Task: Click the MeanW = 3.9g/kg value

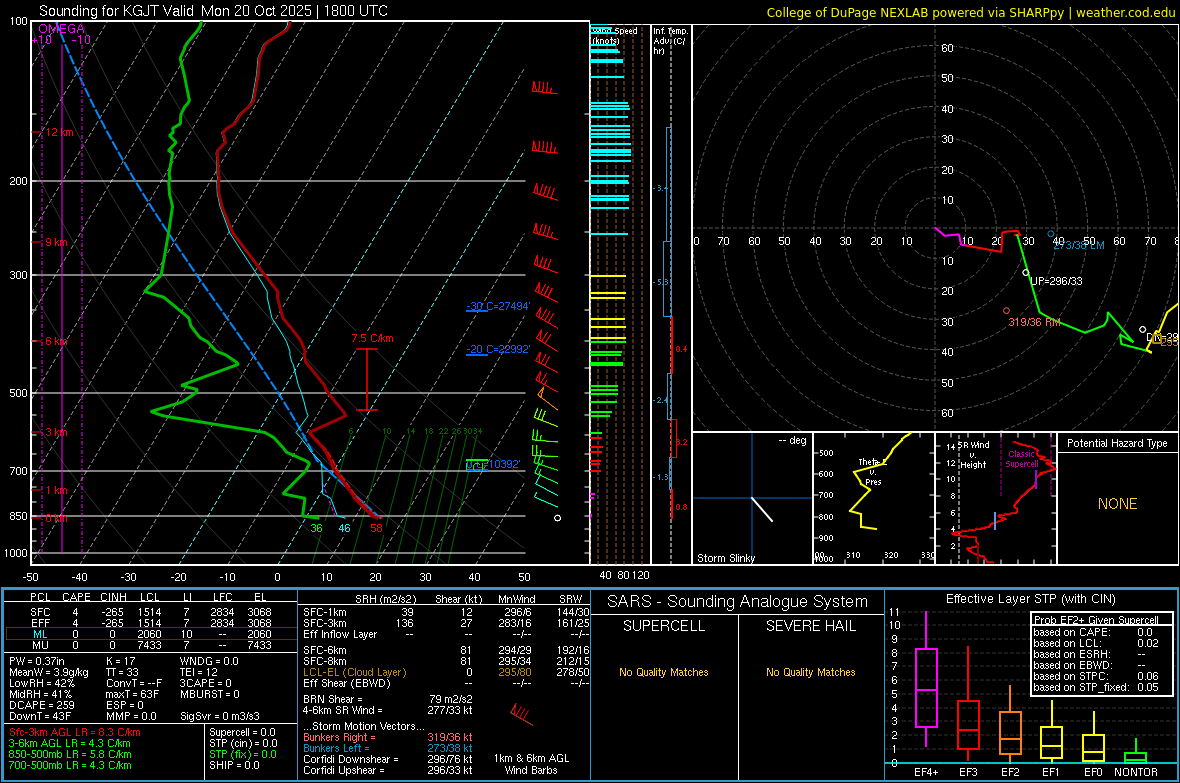Action: tap(49, 672)
